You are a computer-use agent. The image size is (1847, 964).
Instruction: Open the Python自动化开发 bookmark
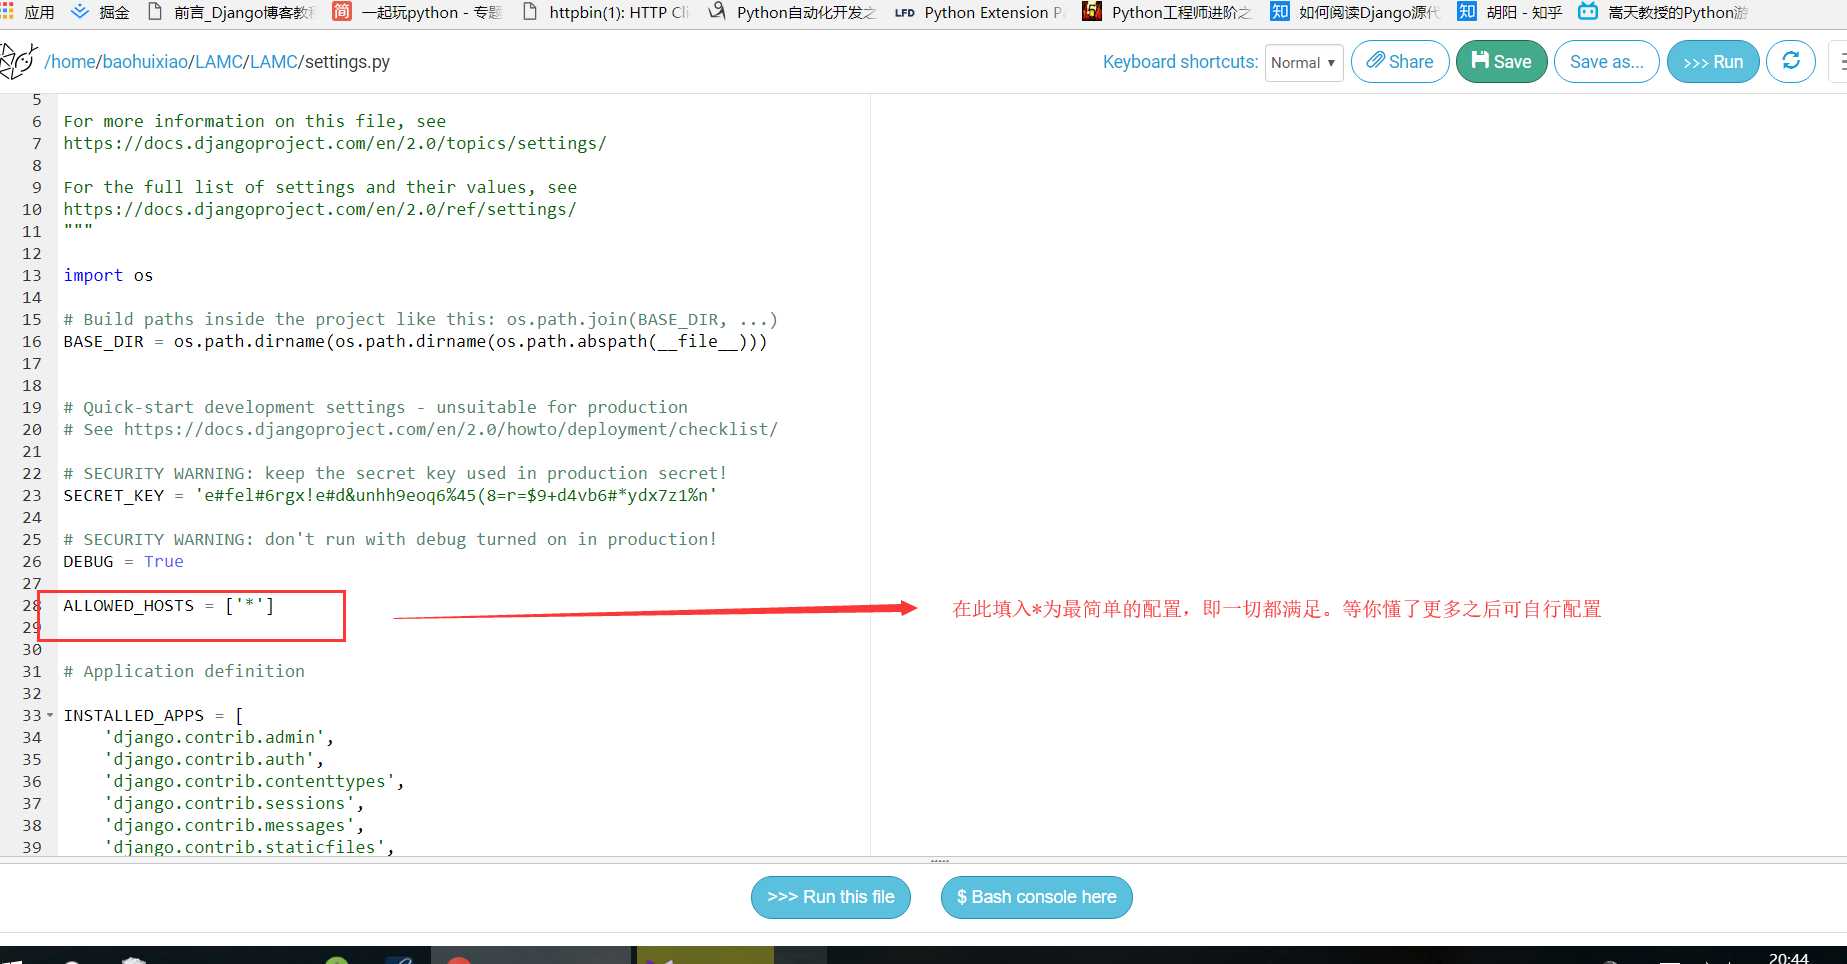792,12
